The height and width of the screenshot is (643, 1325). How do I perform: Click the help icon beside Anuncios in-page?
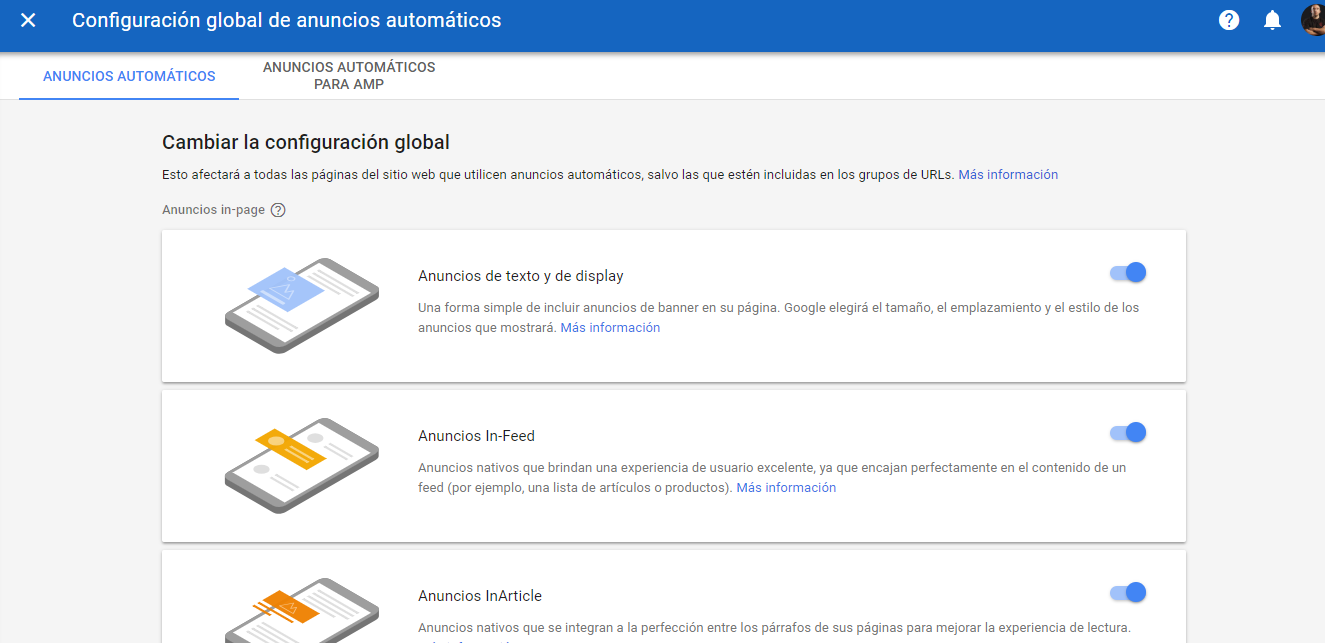pyautogui.click(x=278, y=210)
